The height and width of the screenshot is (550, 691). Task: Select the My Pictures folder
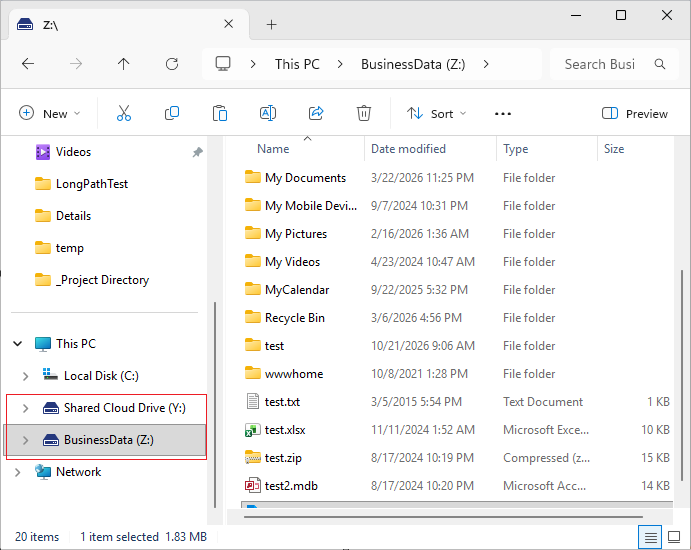tap(296, 234)
